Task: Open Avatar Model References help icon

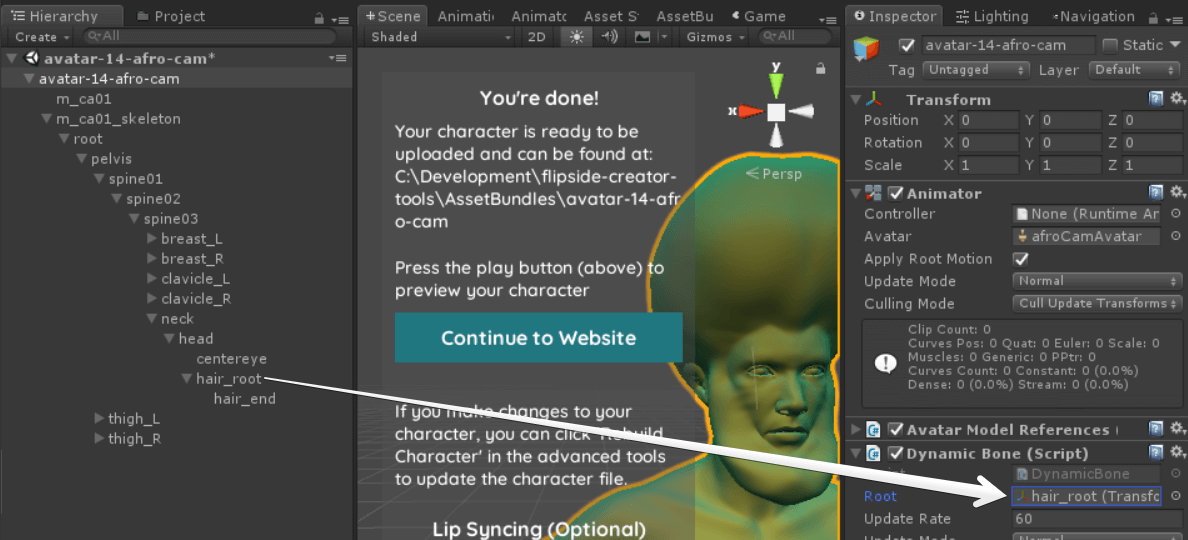Action: [1155, 429]
